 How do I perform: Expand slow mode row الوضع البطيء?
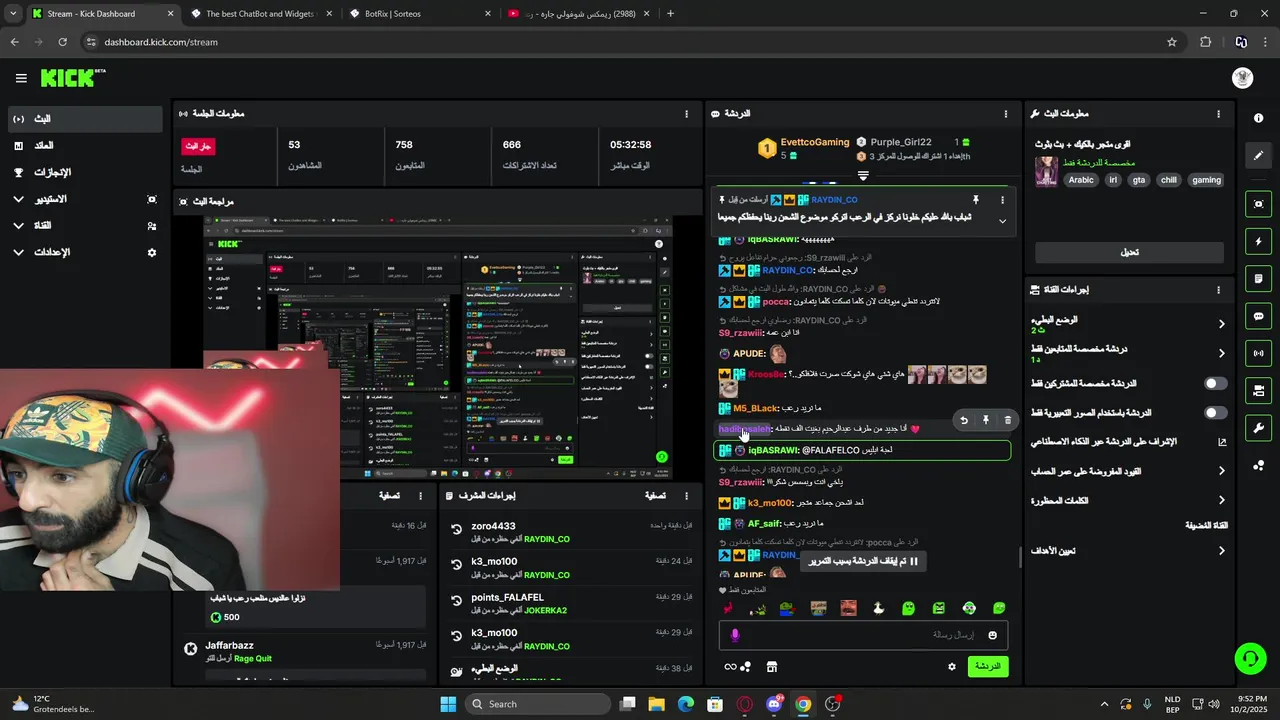tap(1129, 324)
